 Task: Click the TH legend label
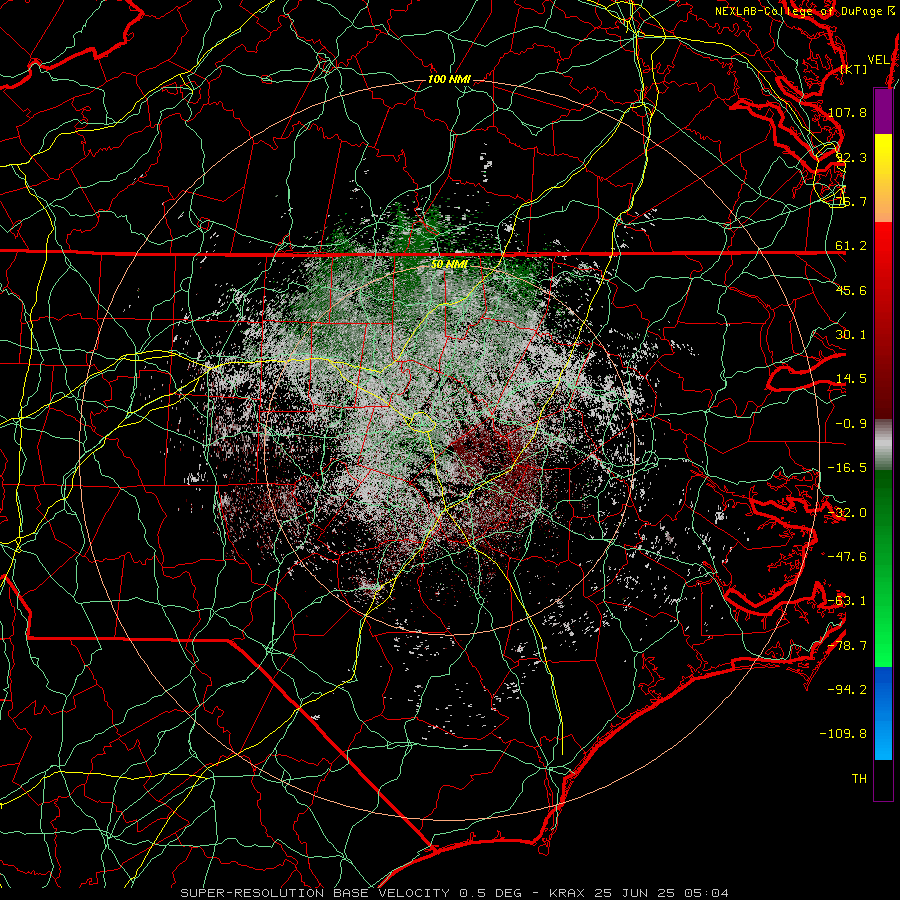pos(859,779)
